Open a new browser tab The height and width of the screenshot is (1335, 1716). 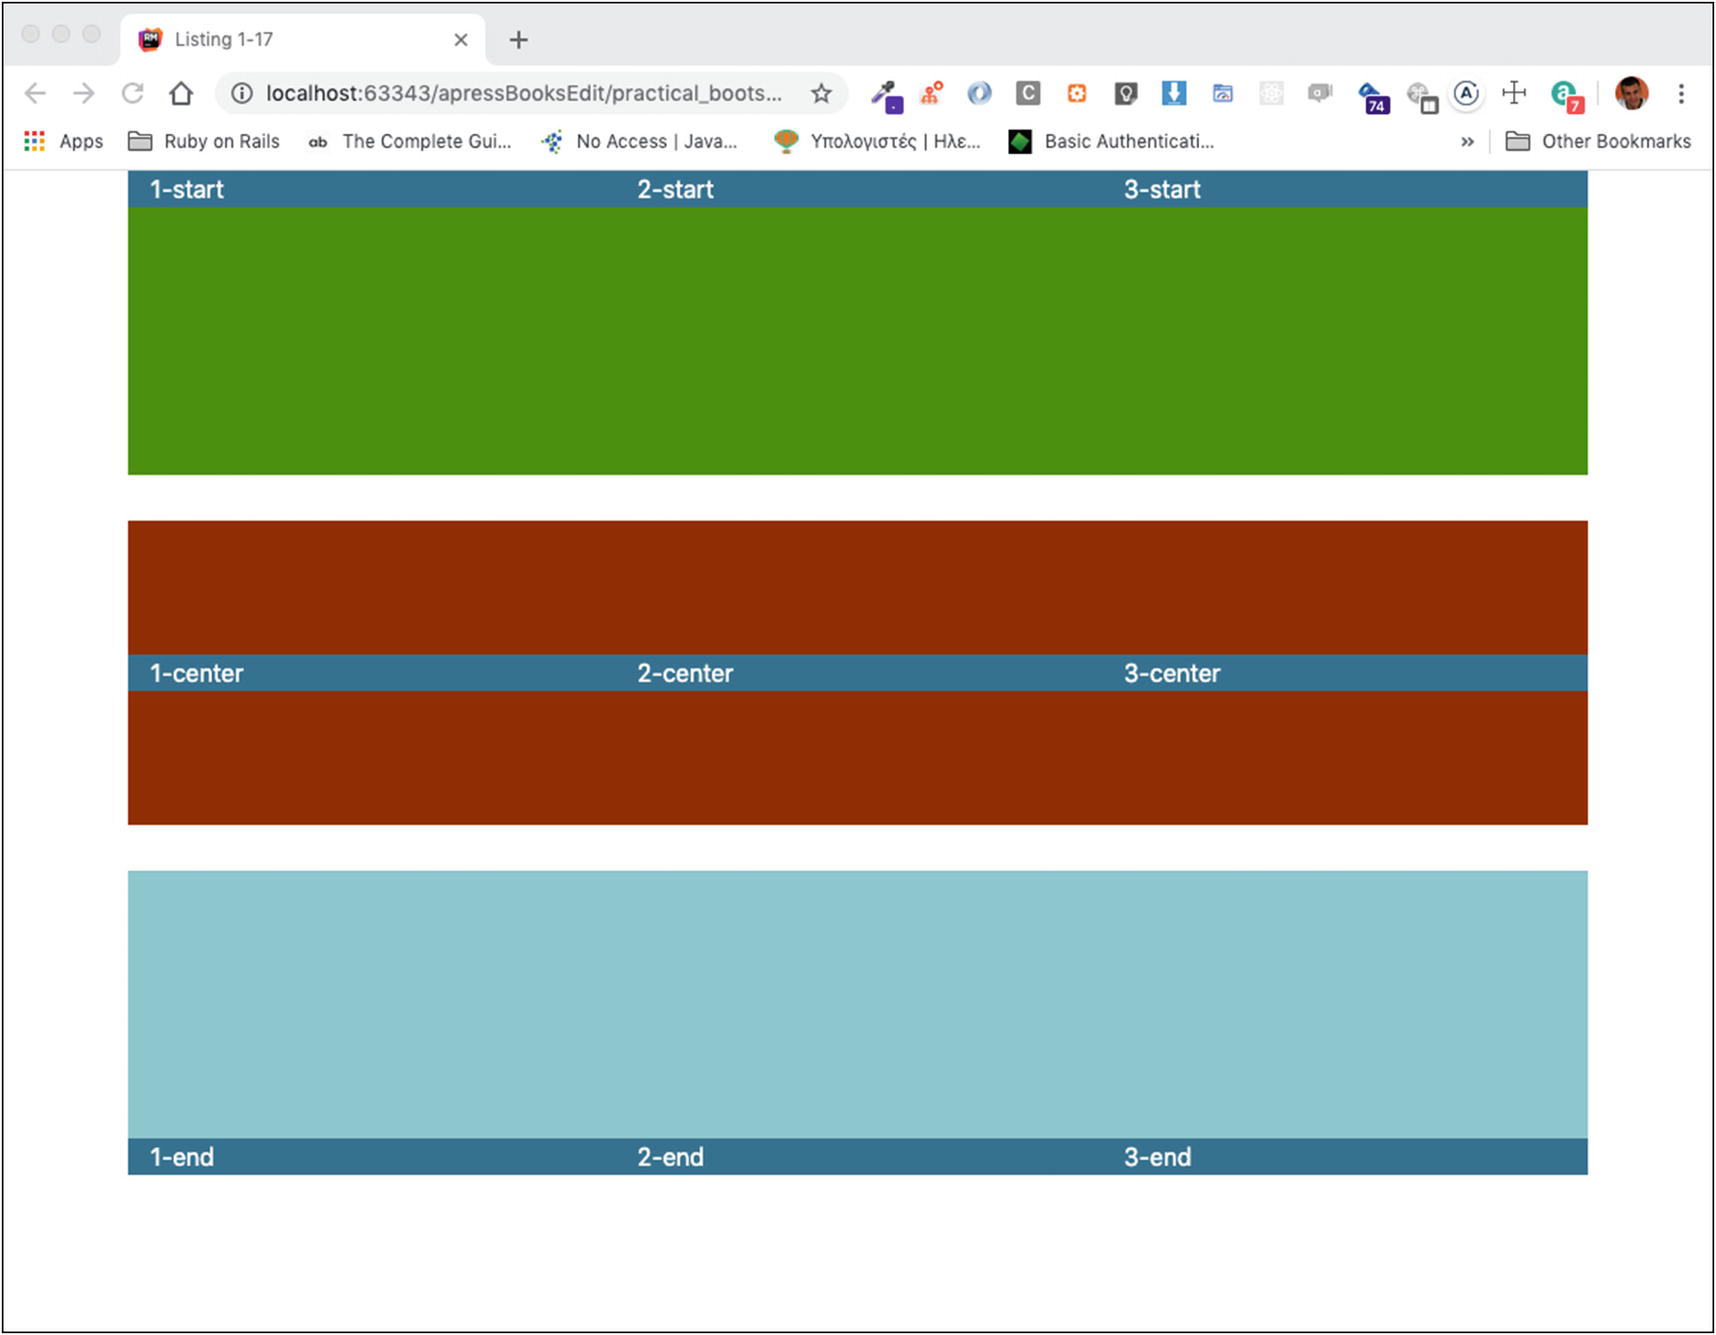click(518, 40)
